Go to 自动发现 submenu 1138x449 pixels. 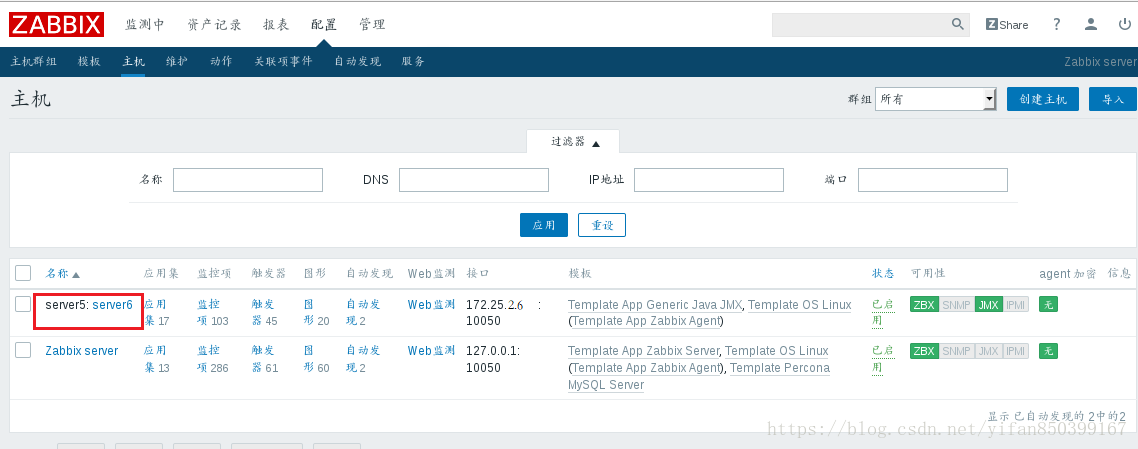click(x=357, y=62)
